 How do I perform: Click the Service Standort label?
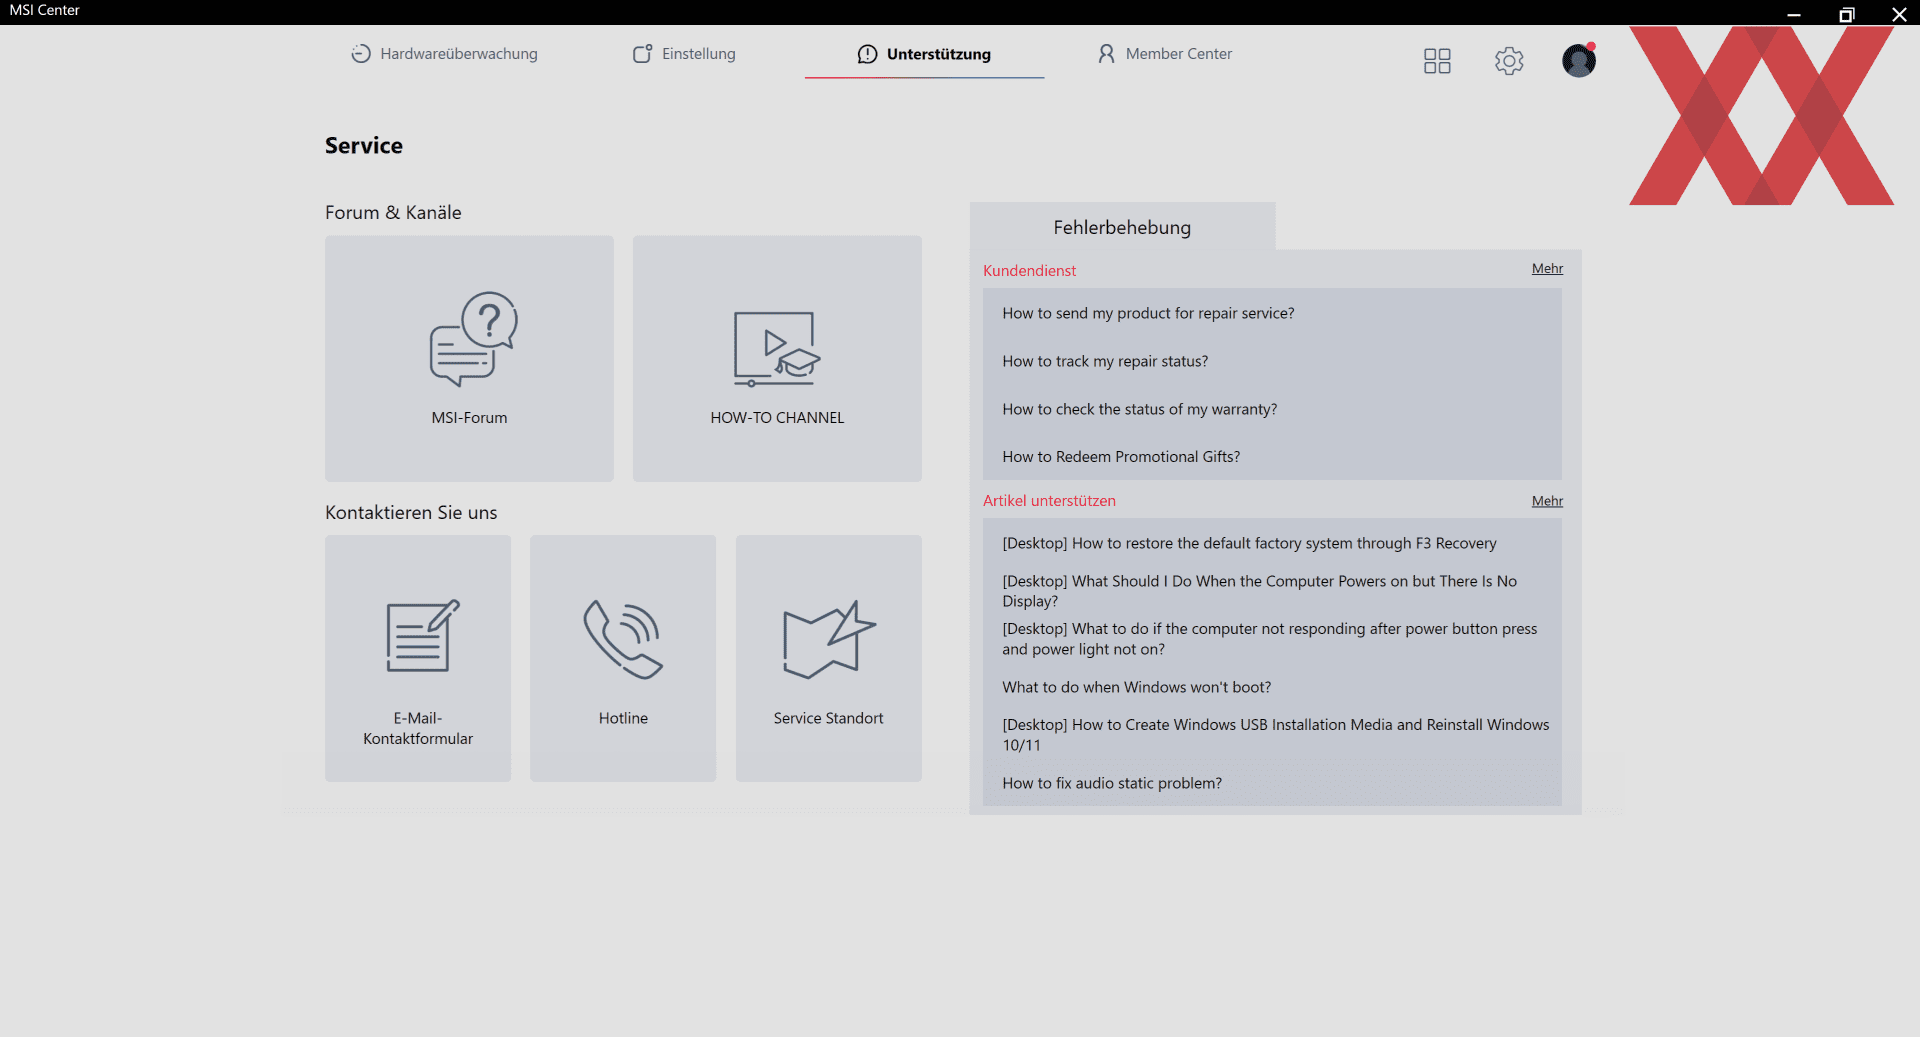pos(828,718)
